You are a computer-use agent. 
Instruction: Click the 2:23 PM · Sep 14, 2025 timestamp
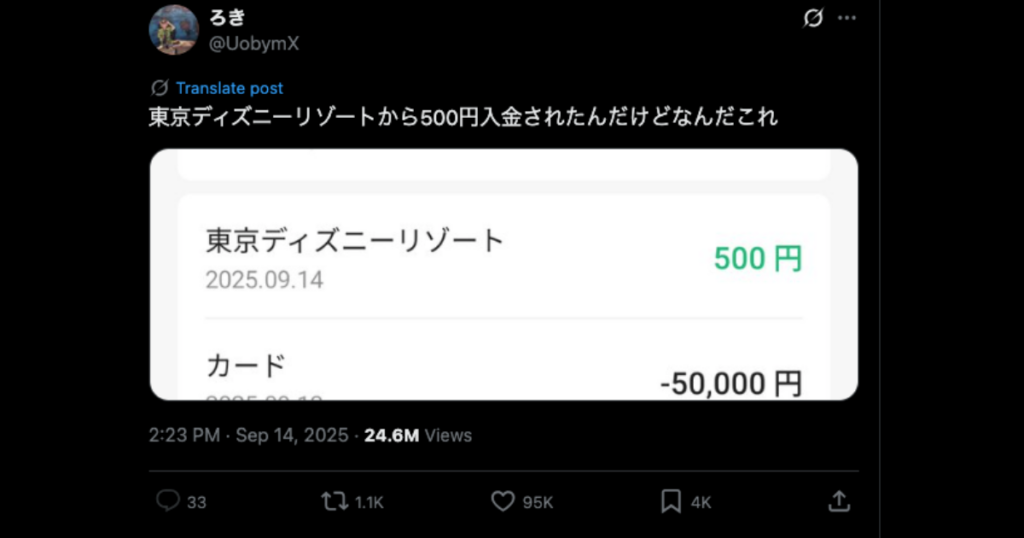click(248, 435)
